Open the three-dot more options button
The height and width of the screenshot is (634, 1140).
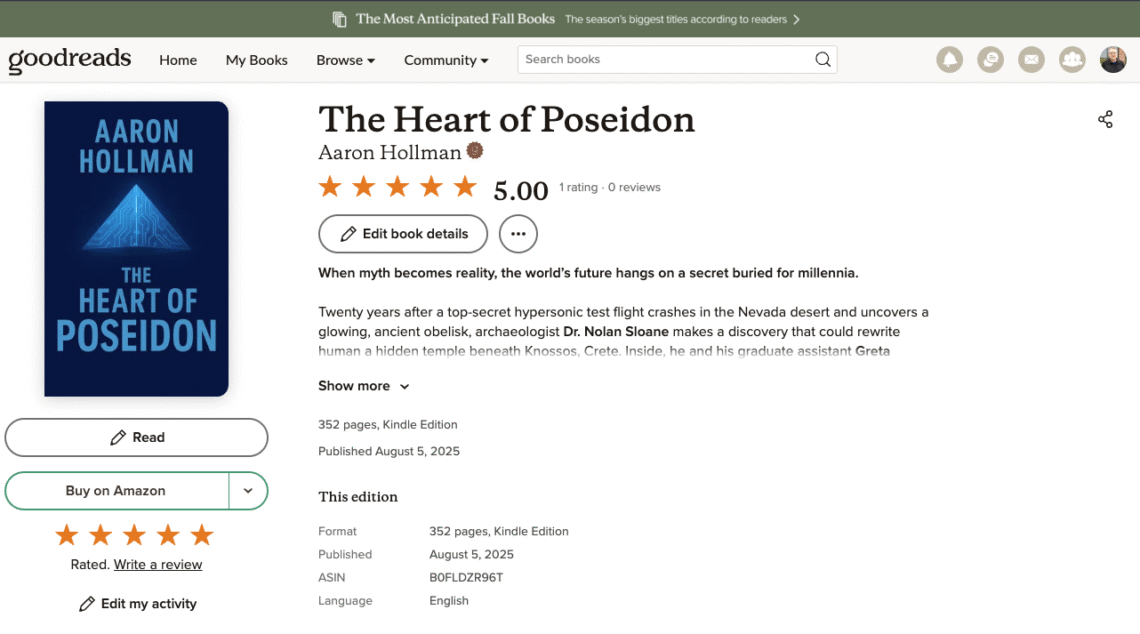click(518, 234)
